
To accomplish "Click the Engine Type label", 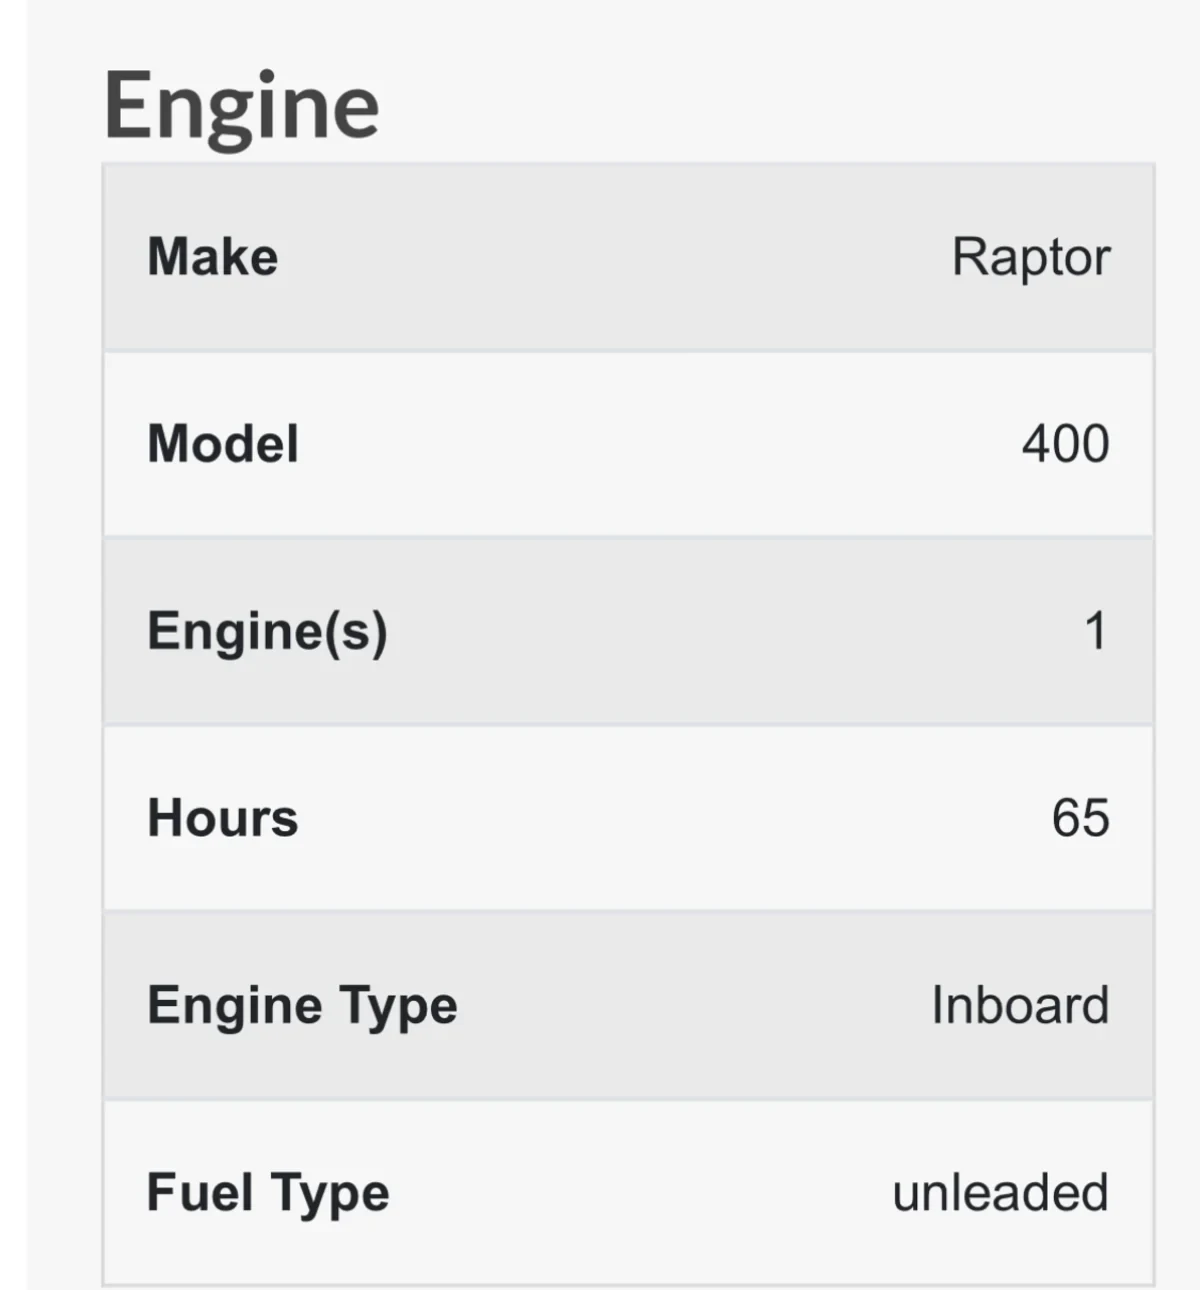I will pyautogui.click(x=302, y=1006).
